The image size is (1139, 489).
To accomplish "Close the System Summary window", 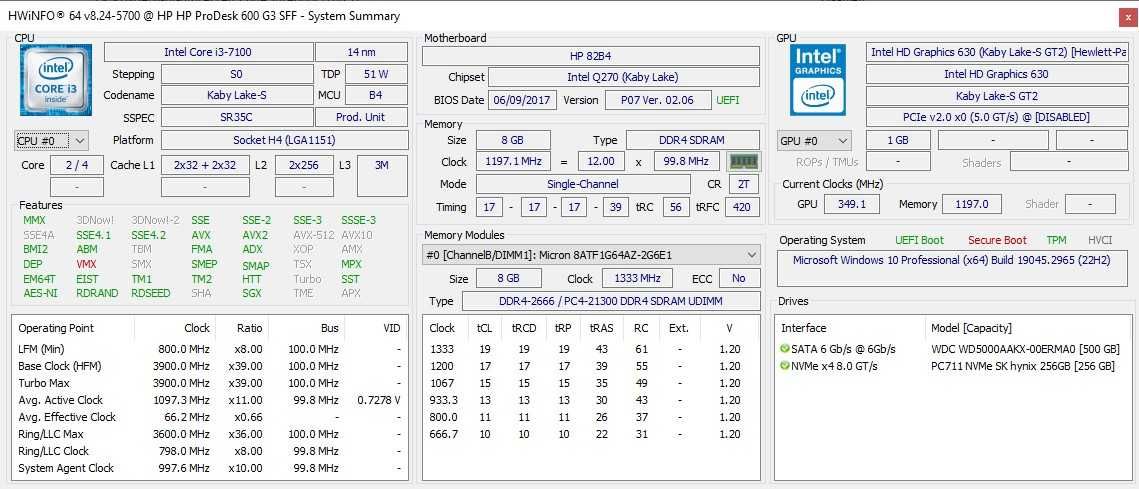I will [1127, 16].
